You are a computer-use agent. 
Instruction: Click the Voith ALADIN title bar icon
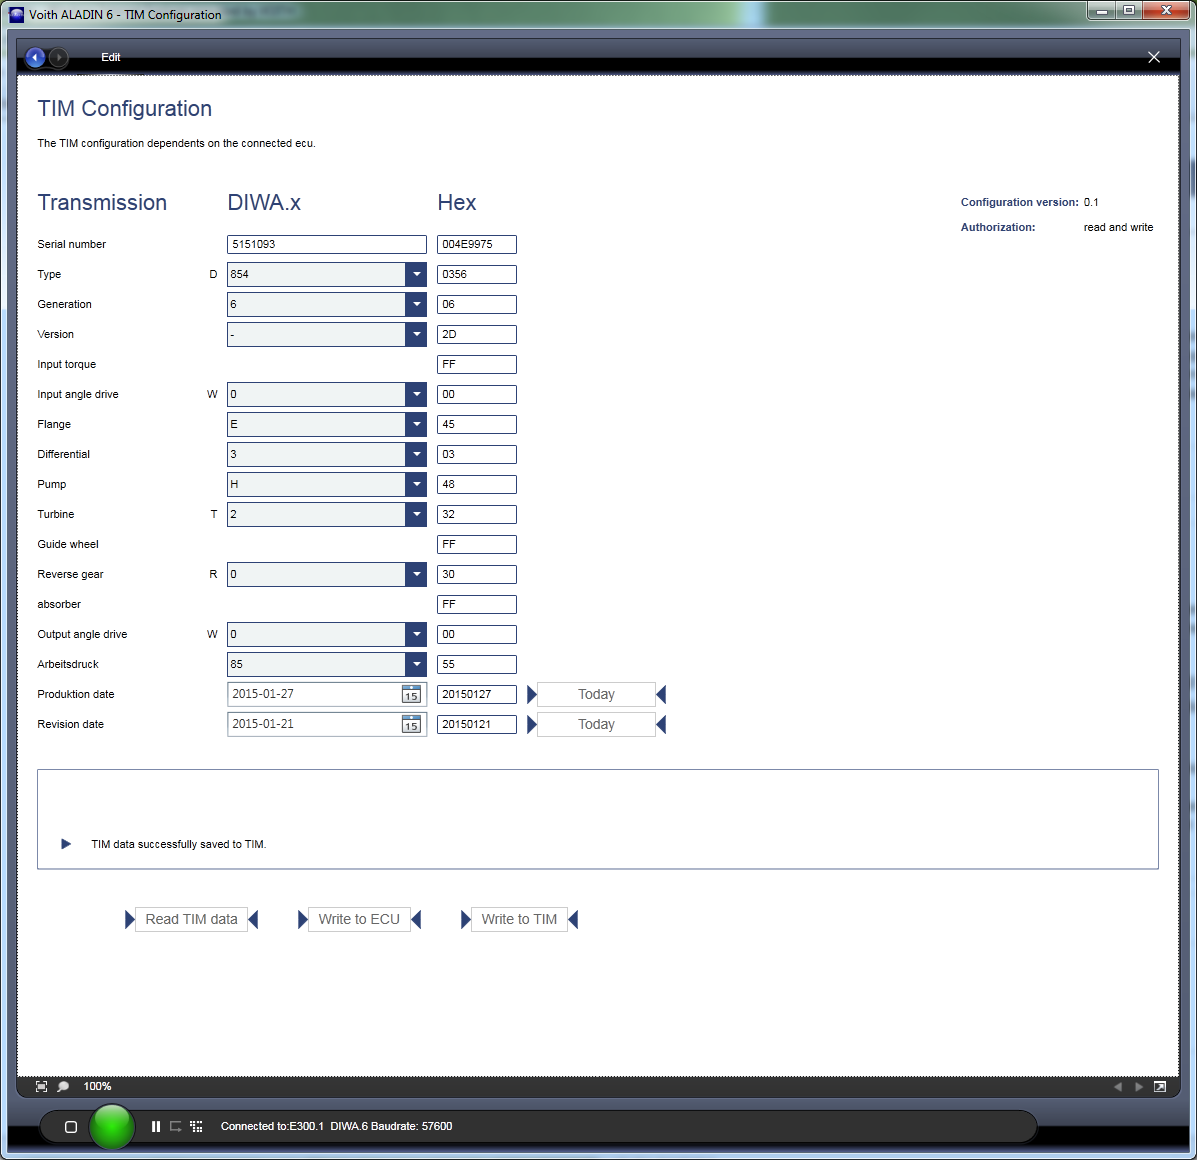click(x=16, y=14)
